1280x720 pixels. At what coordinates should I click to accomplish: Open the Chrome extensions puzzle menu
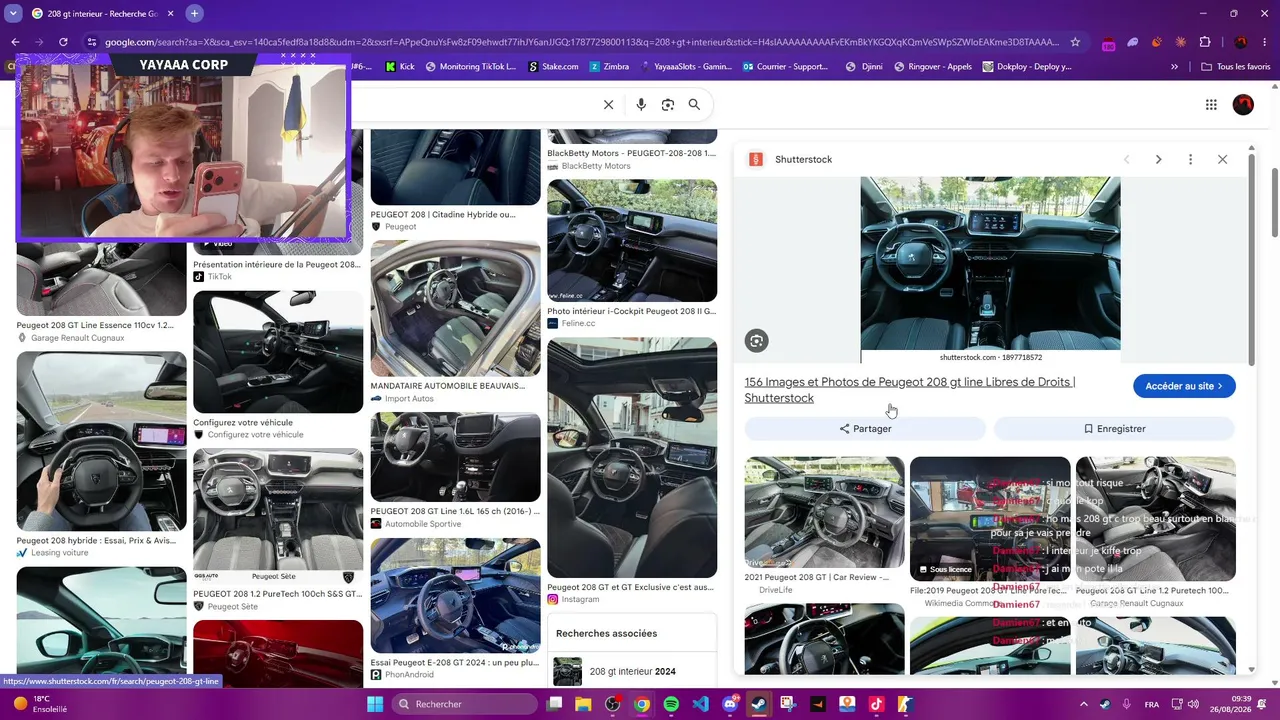pos(1204,42)
